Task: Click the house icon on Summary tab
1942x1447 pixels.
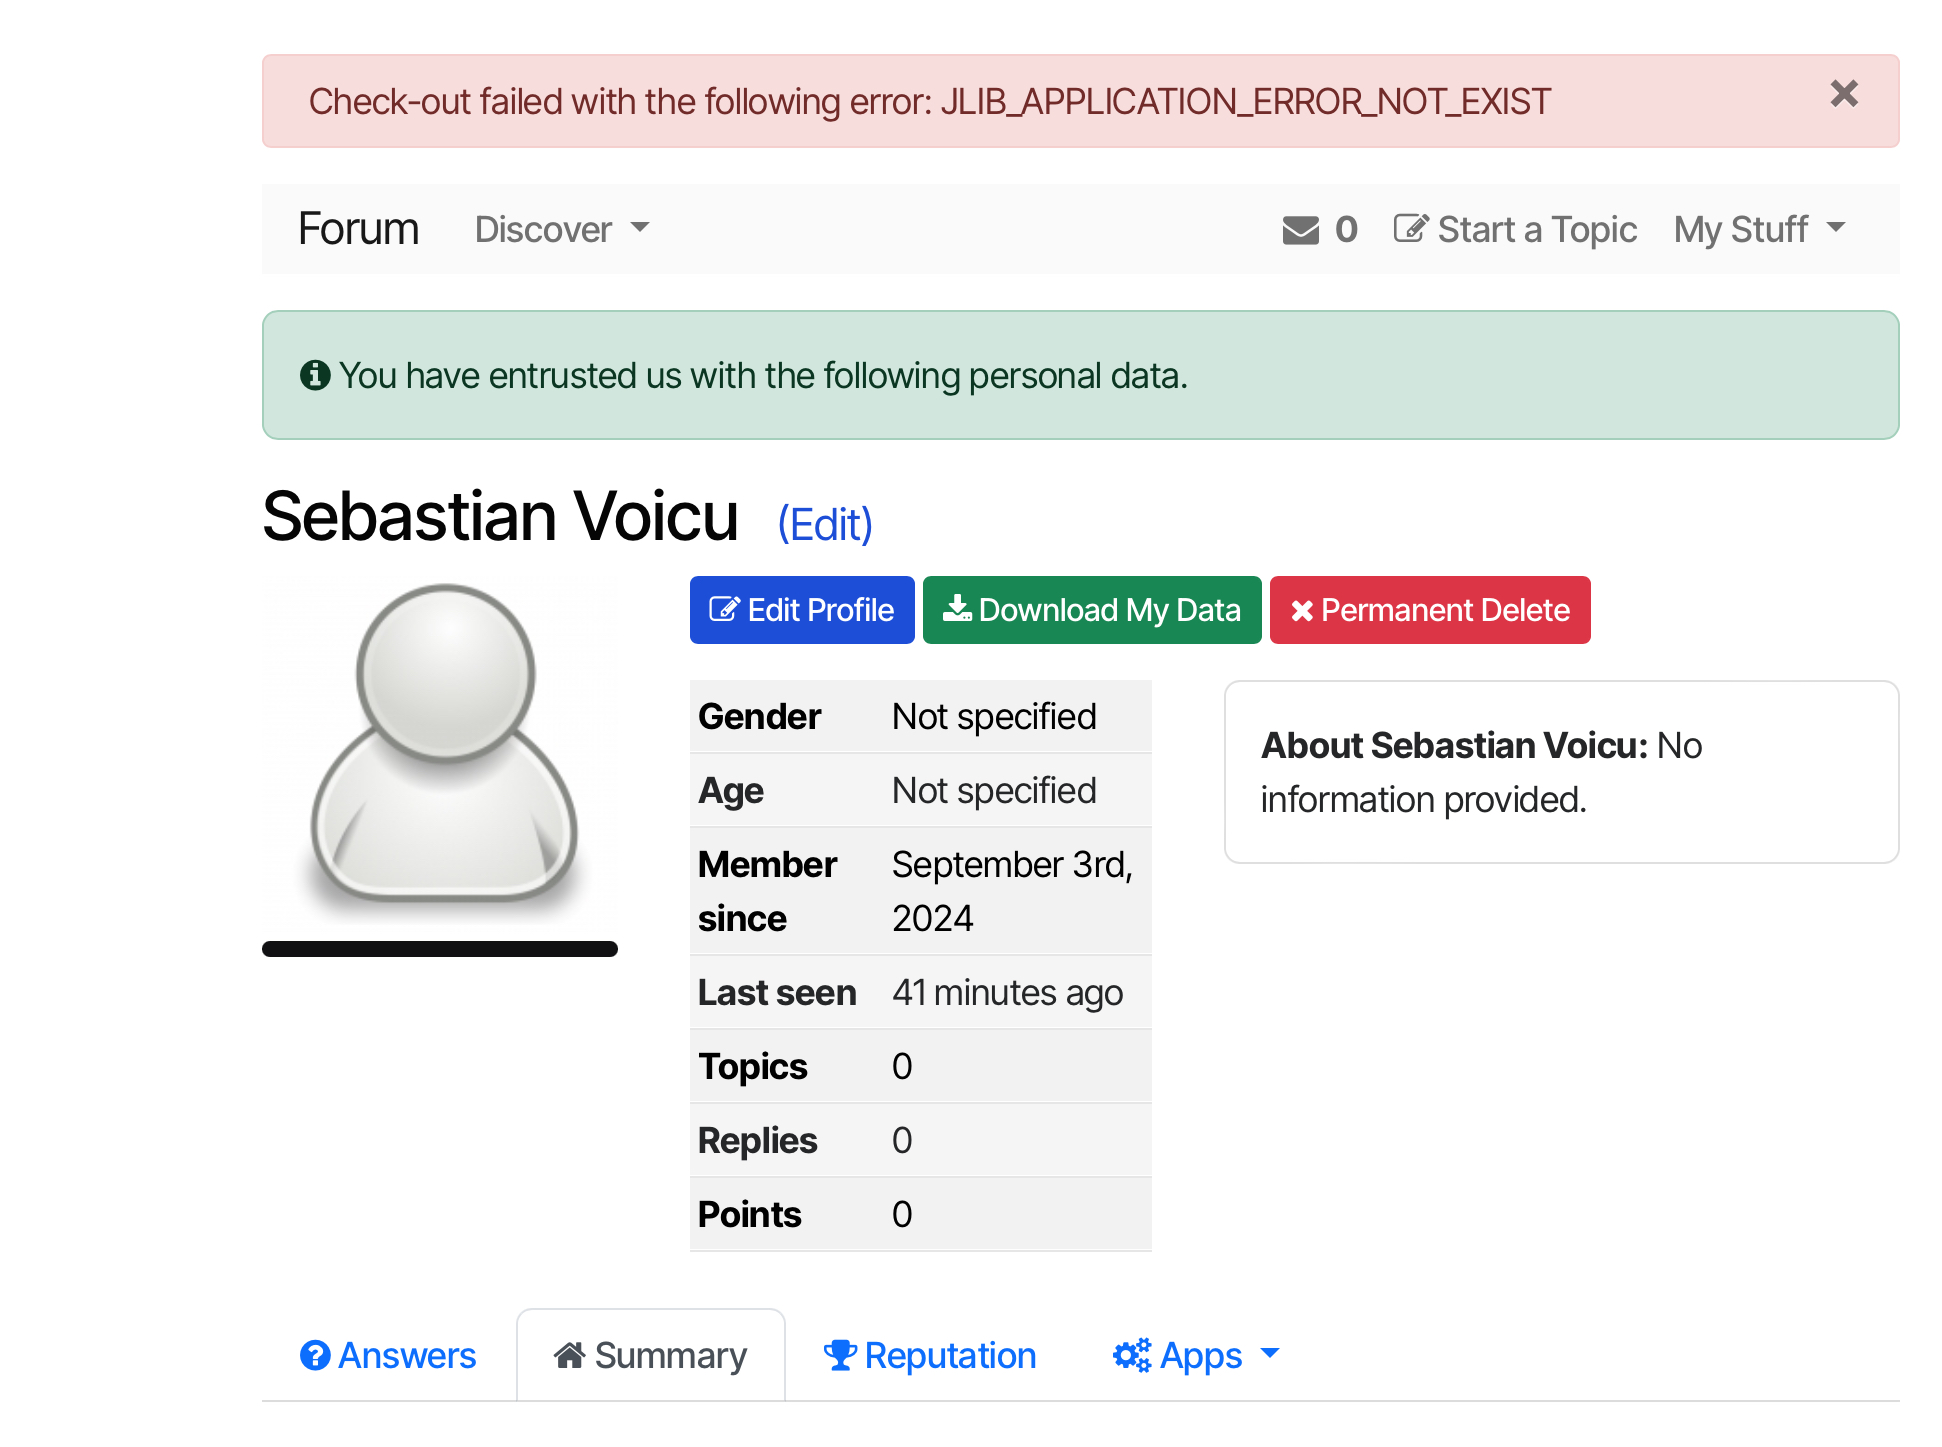Action: [x=569, y=1355]
